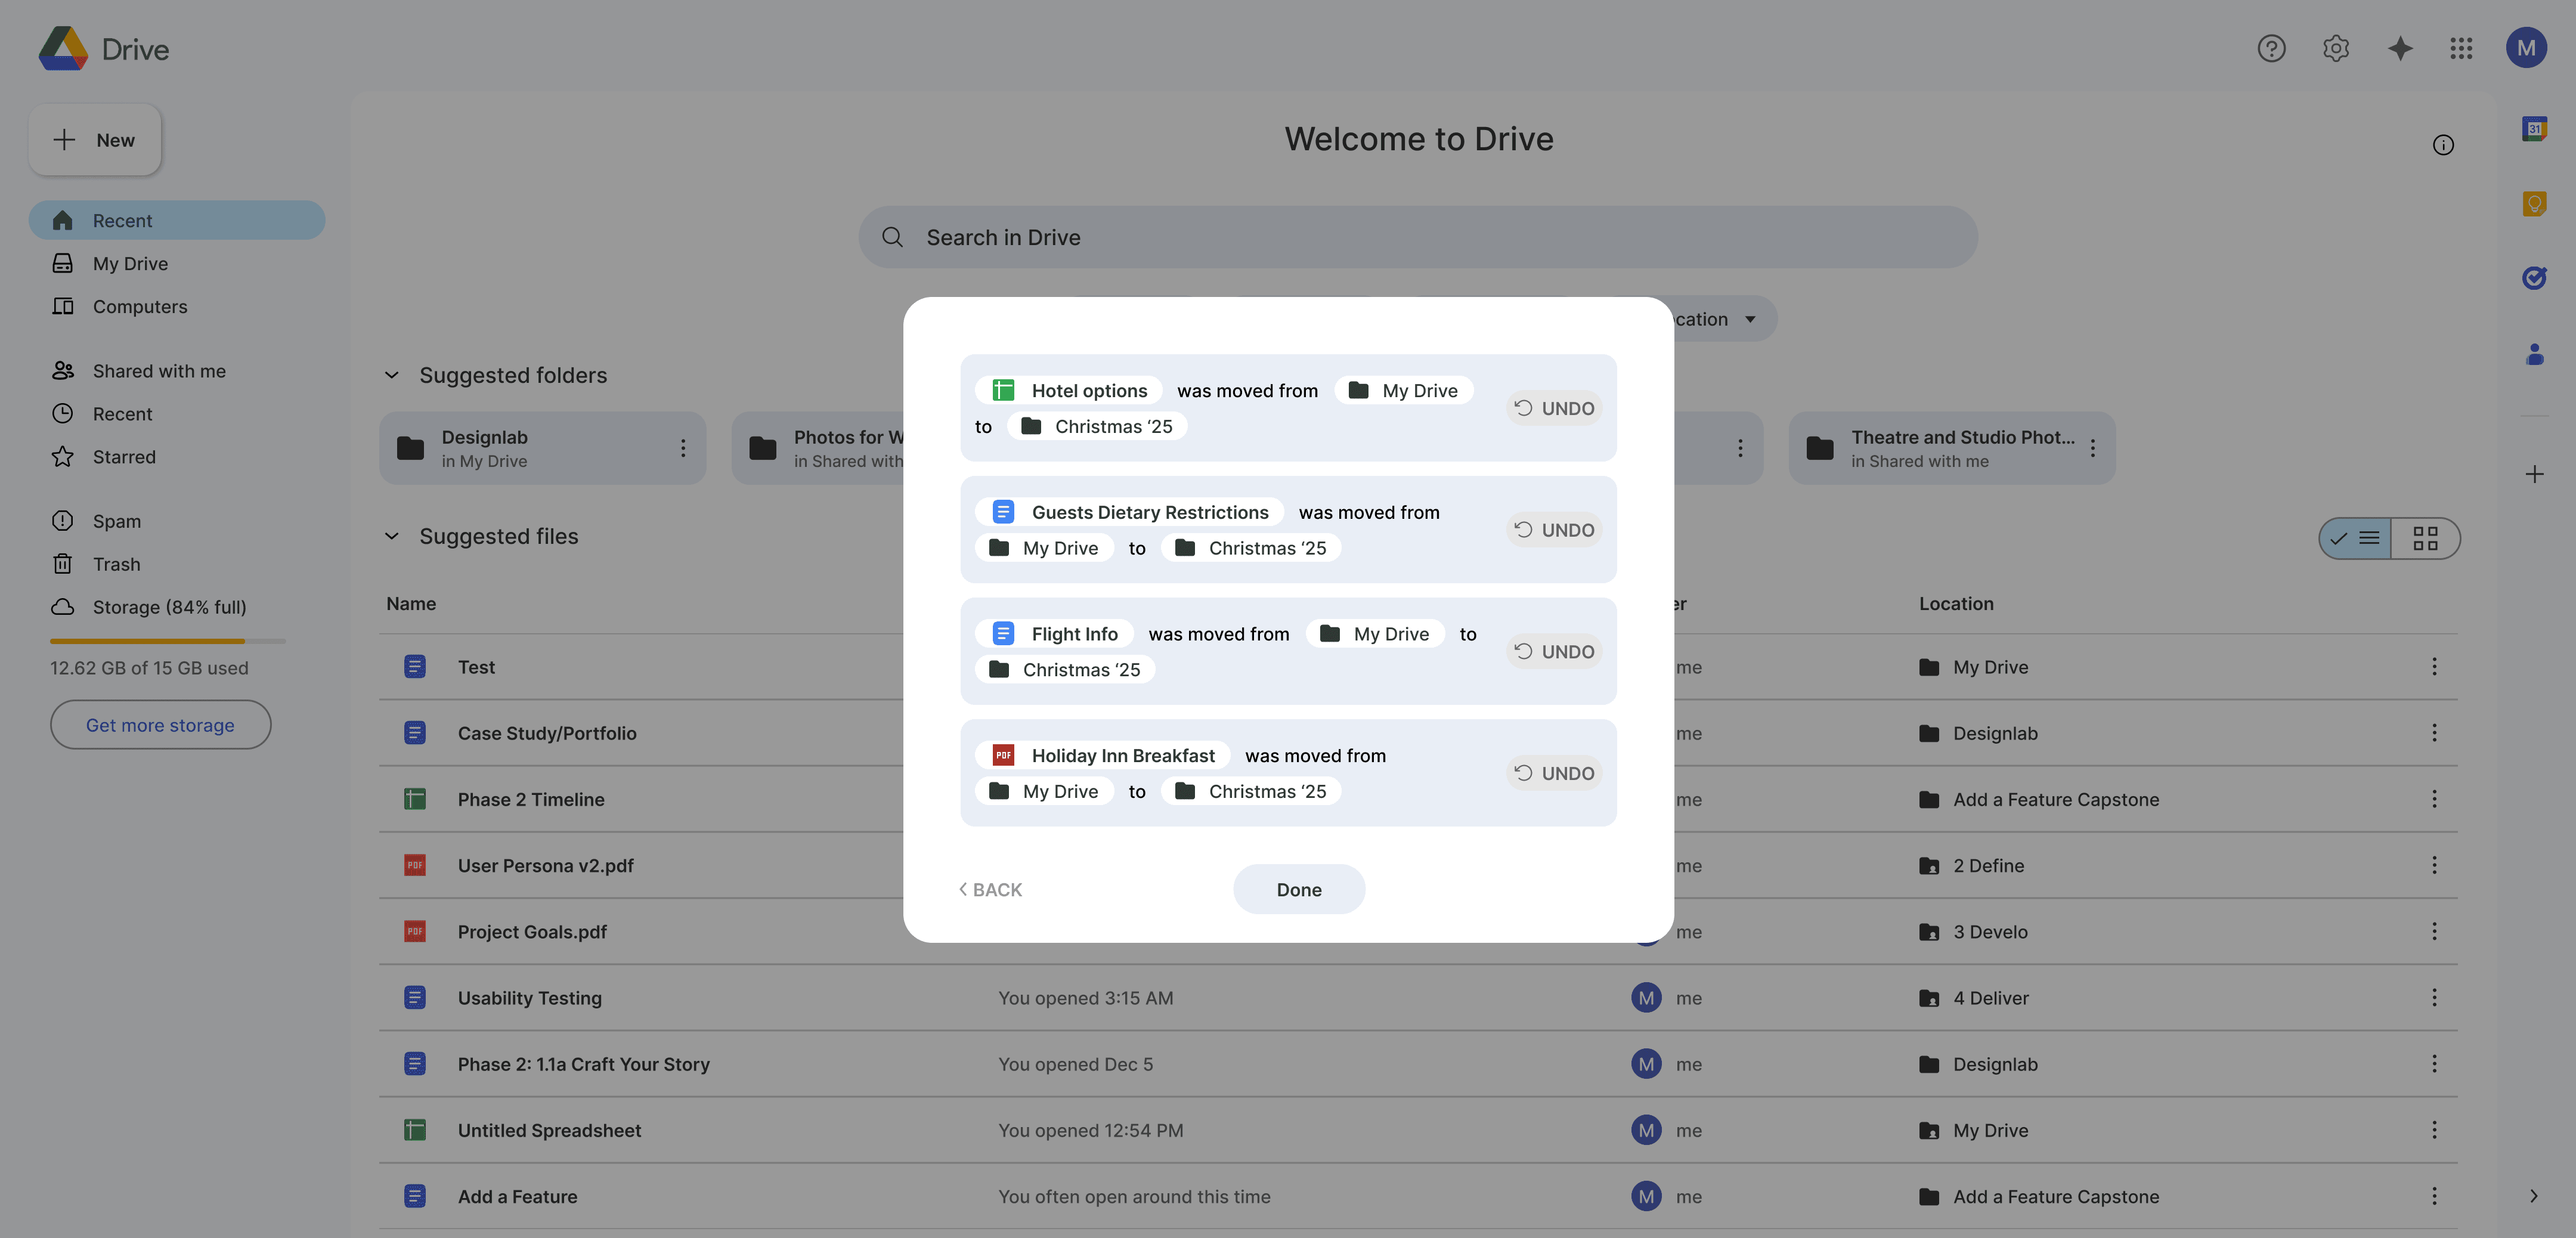Click the Search in Drive field

pos(1417,237)
